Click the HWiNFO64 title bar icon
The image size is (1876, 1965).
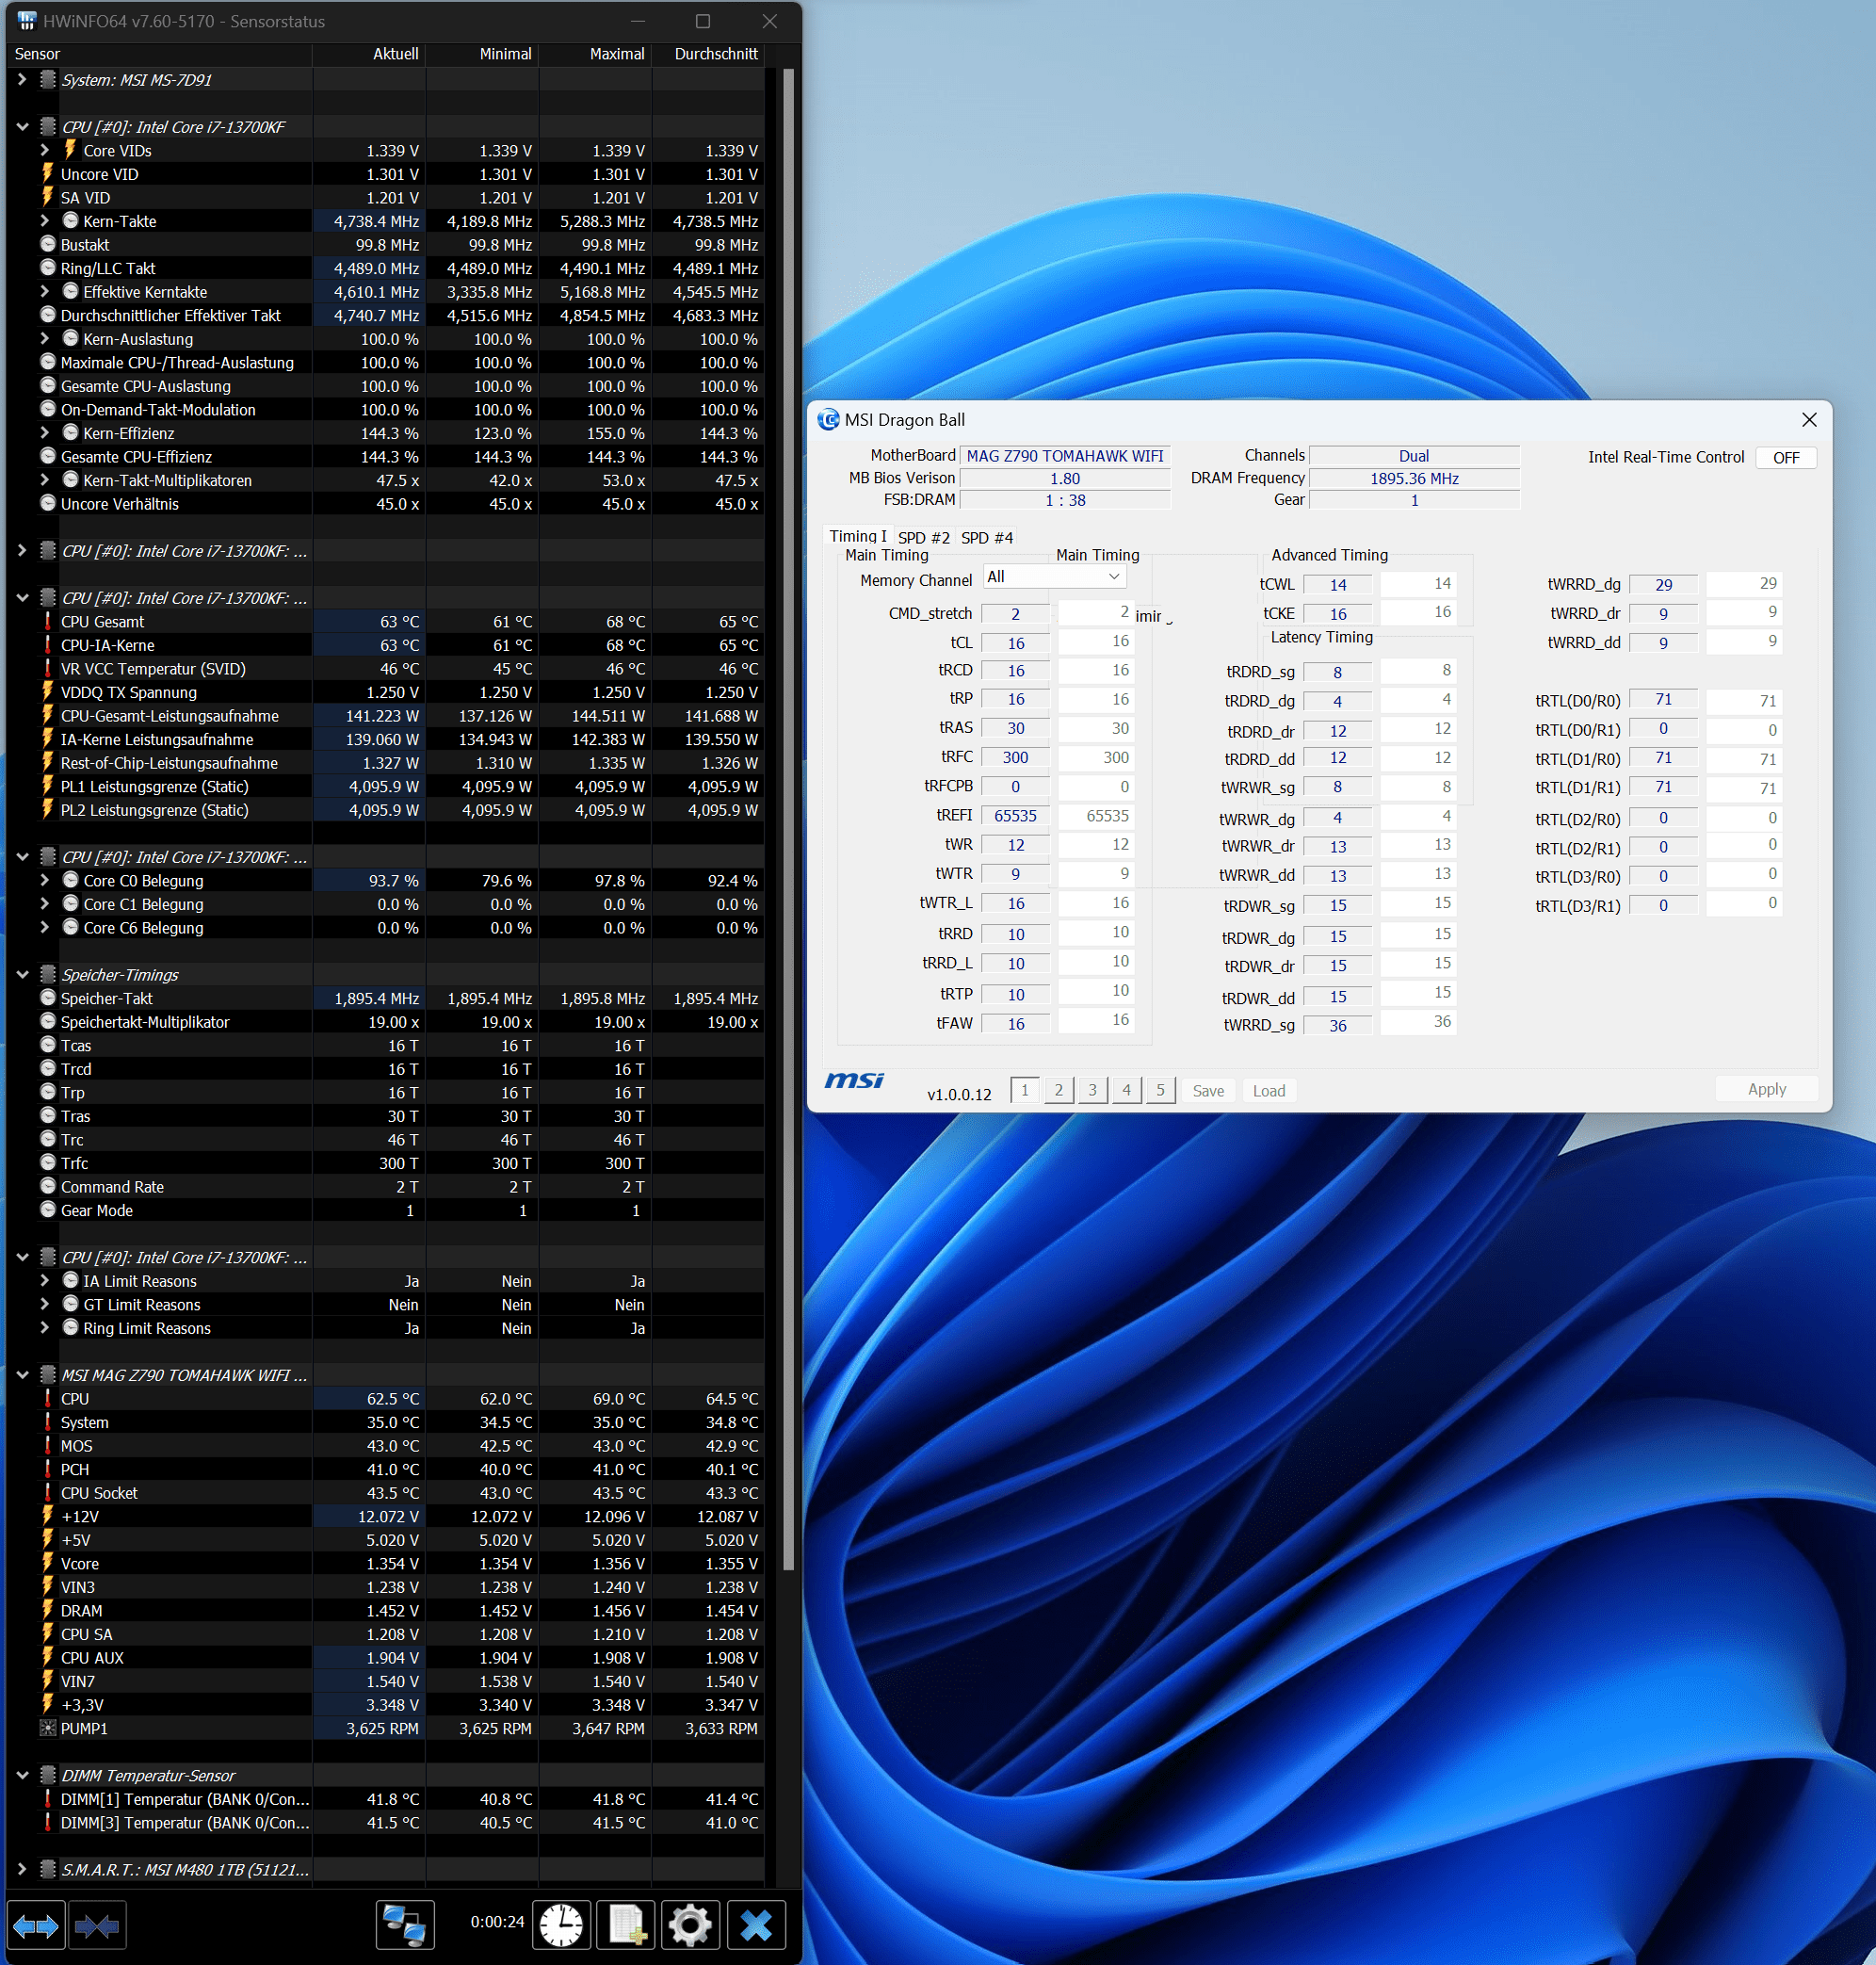coord(26,21)
